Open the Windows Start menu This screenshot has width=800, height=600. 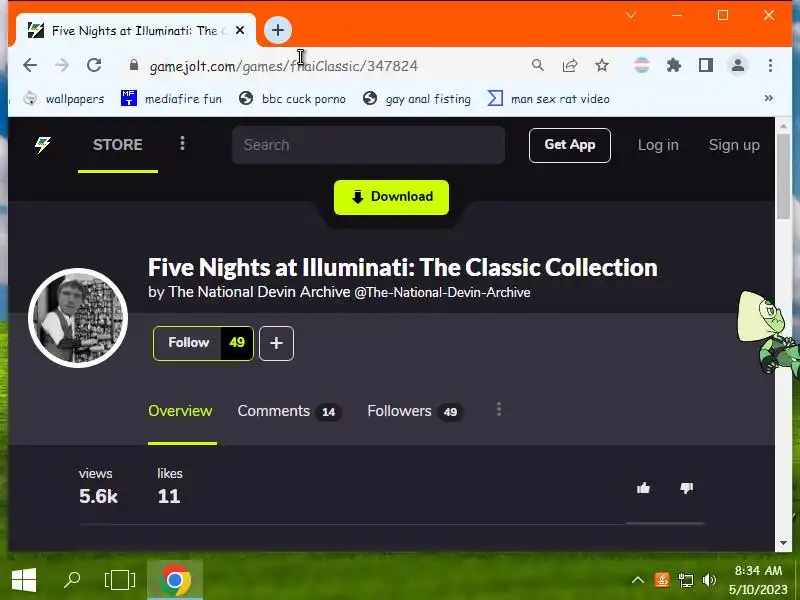point(23,580)
